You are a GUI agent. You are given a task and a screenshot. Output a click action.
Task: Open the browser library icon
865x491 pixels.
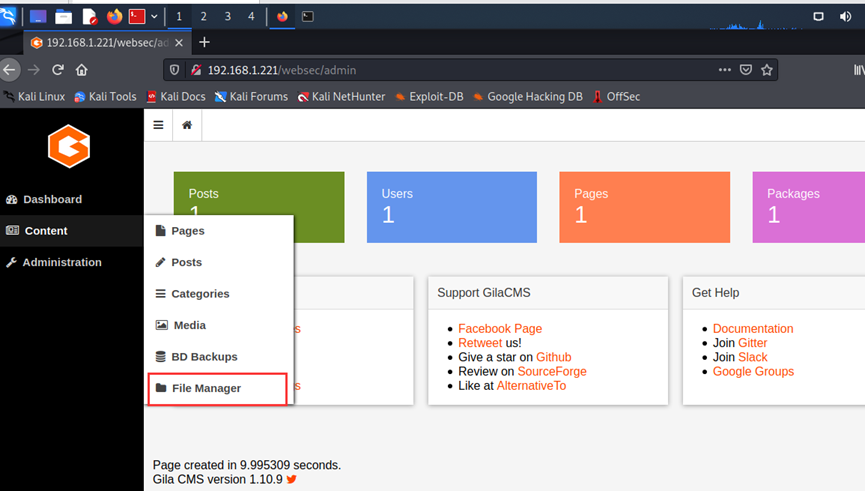[859, 70]
